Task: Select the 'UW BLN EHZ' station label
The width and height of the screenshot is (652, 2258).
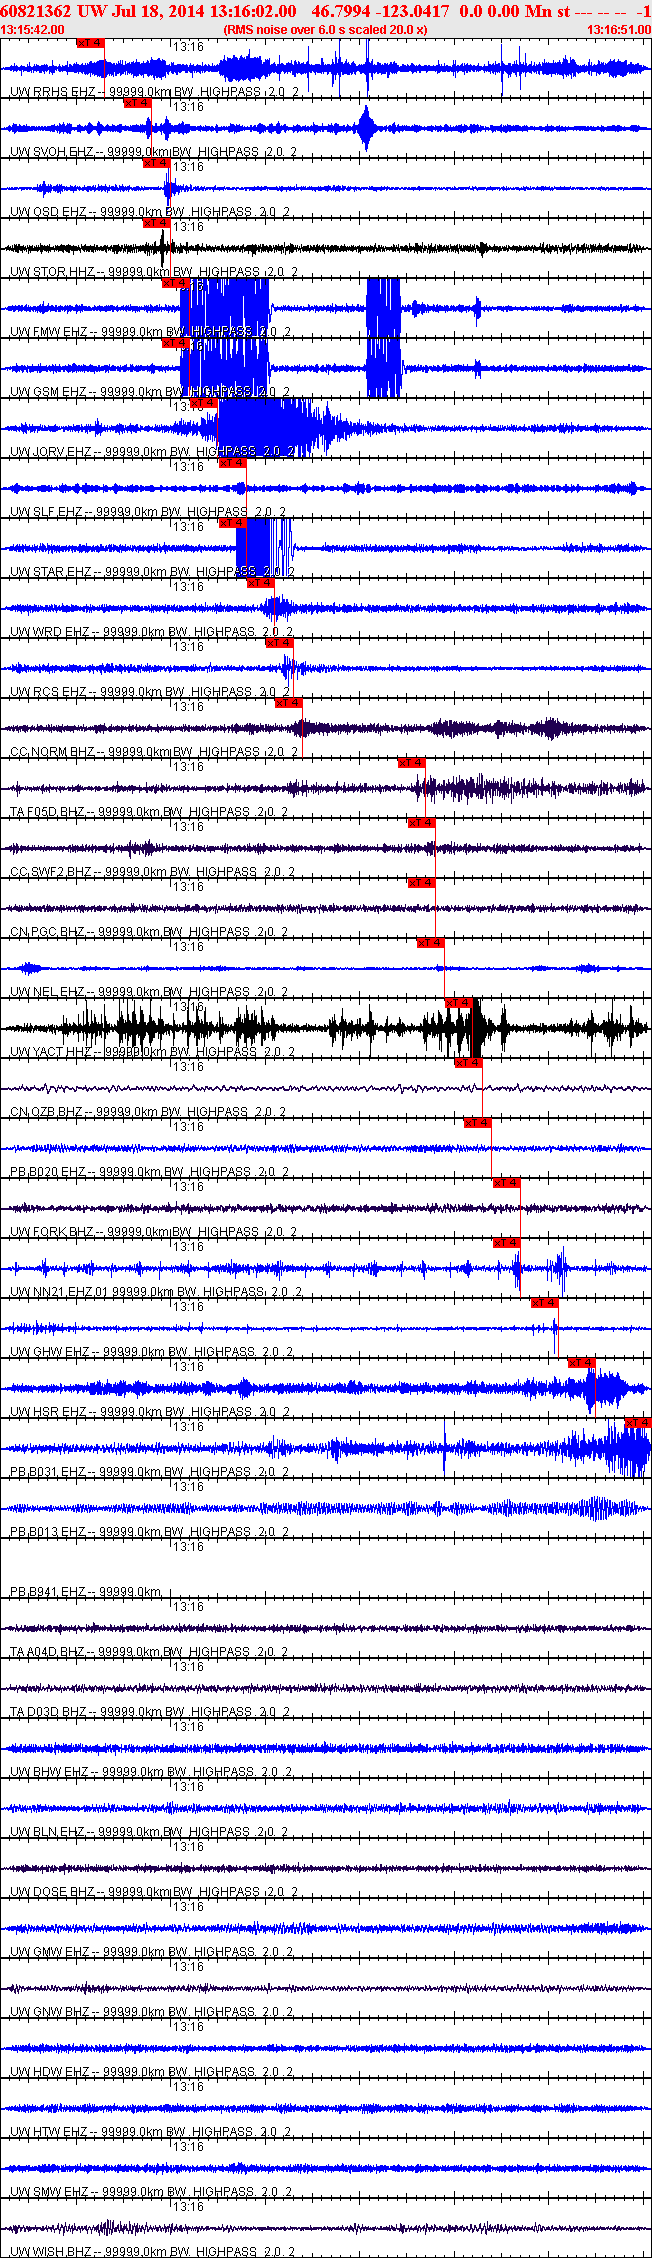Action: pyautogui.click(x=47, y=1832)
